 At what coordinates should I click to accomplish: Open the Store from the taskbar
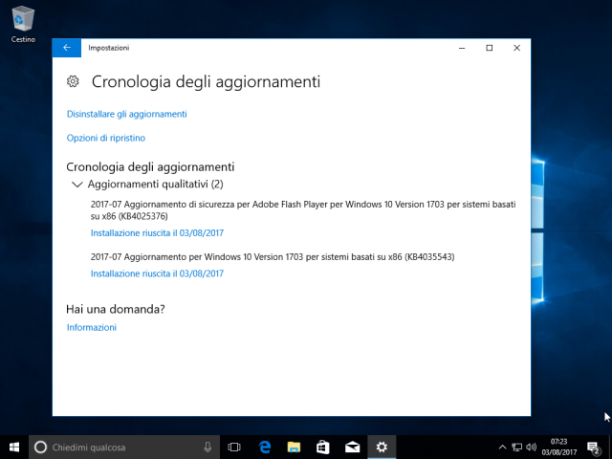point(323,447)
